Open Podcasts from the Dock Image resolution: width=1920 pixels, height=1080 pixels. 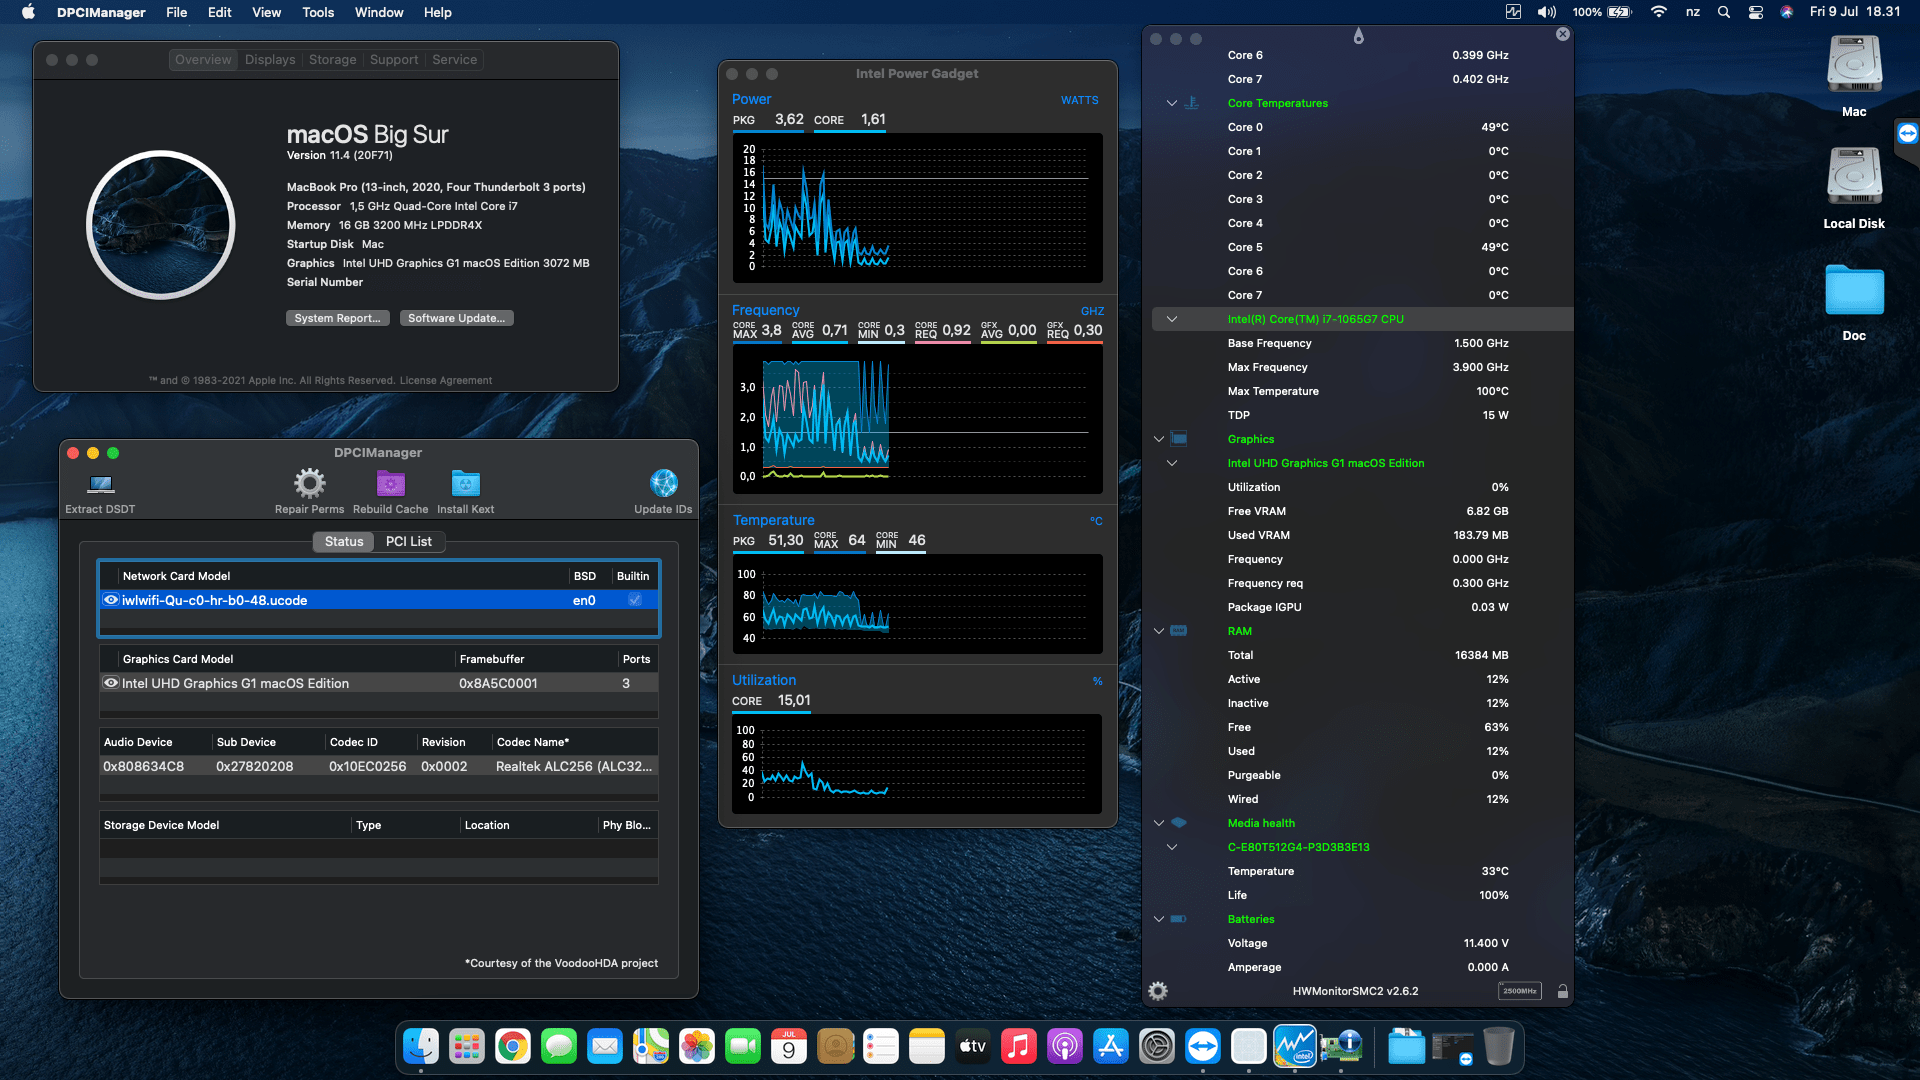pos(1065,1047)
